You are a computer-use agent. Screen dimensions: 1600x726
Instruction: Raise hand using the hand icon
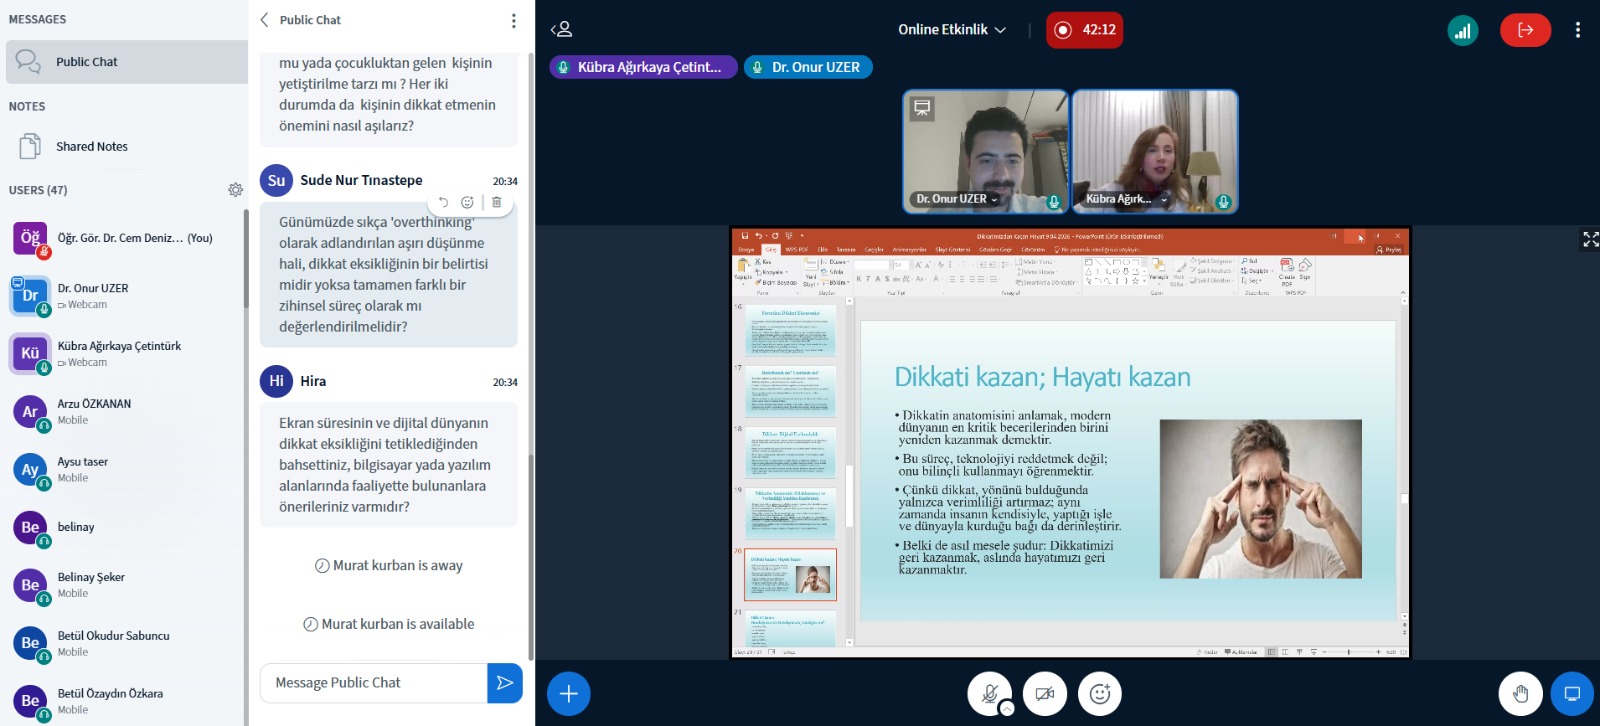tap(1520, 694)
